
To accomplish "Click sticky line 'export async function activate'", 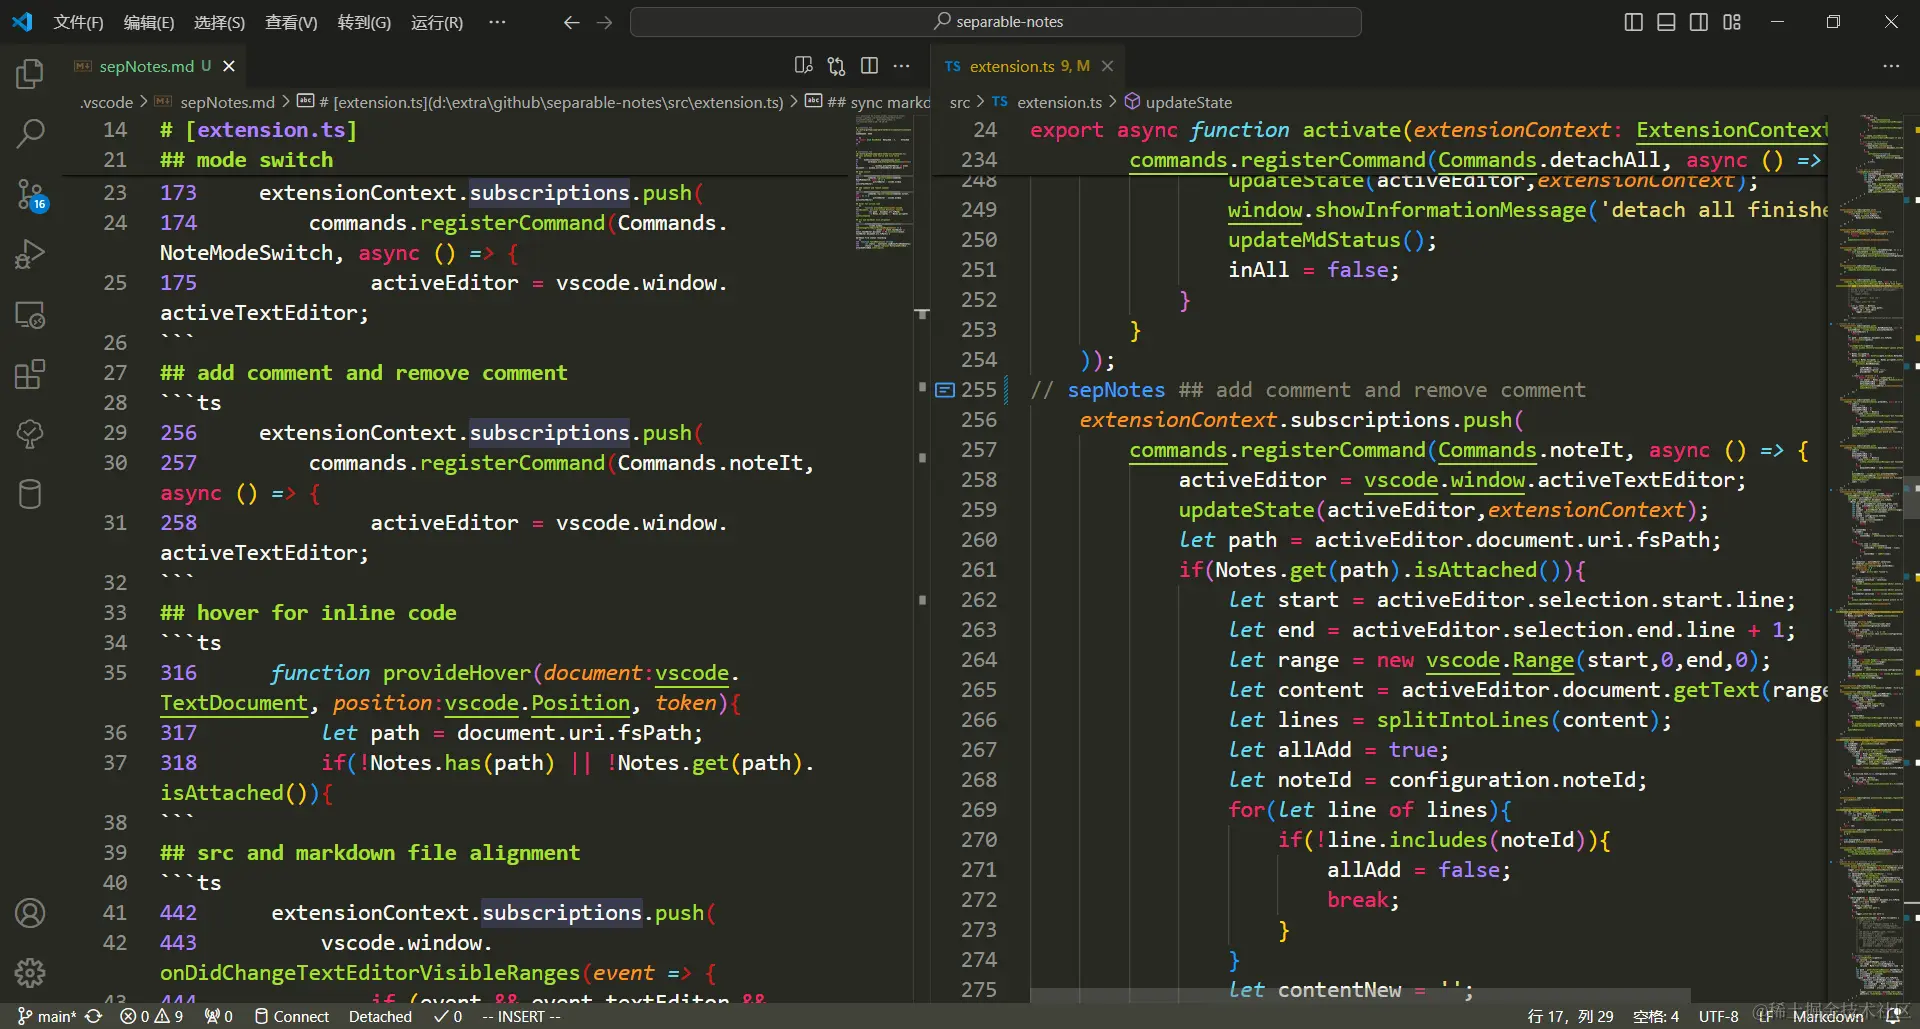I will pos(1217,130).
